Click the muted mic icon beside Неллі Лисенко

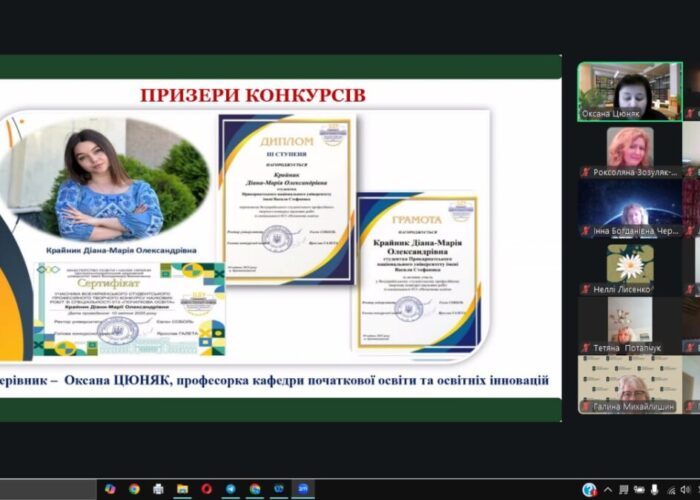pyautogui.click(x=586, y=290)
